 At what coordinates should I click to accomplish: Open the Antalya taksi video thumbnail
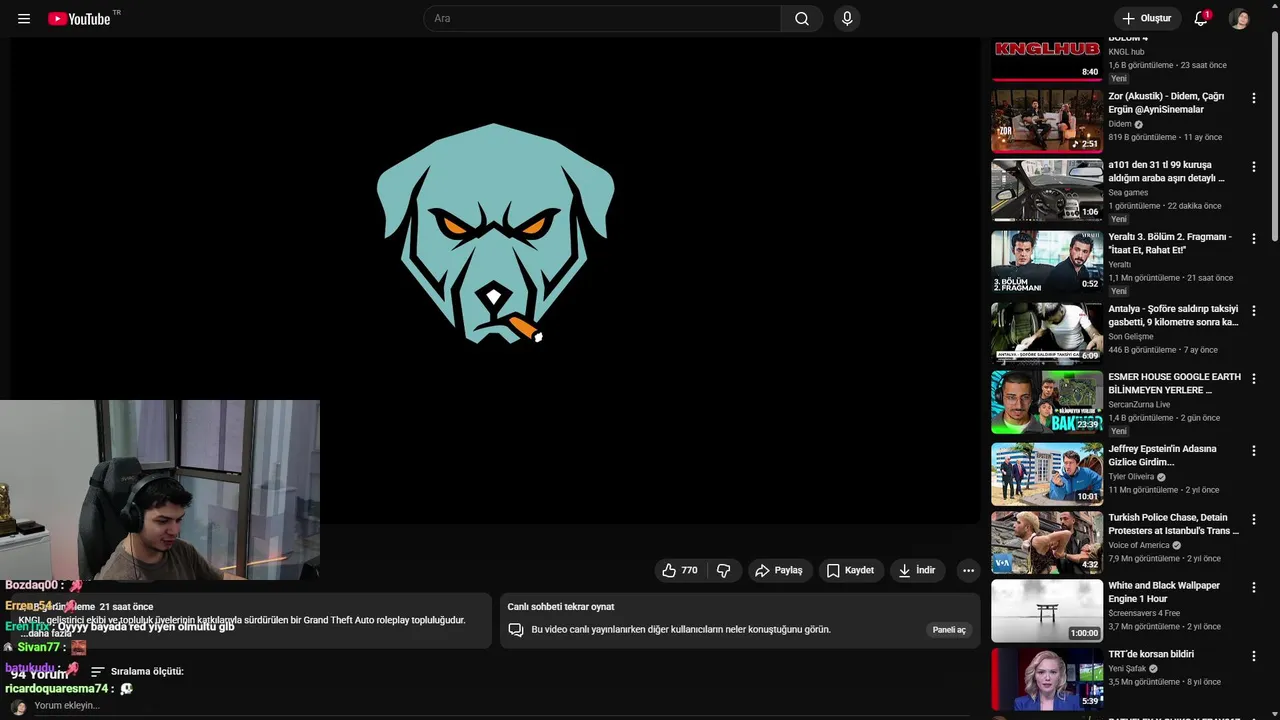point(1047,333)
